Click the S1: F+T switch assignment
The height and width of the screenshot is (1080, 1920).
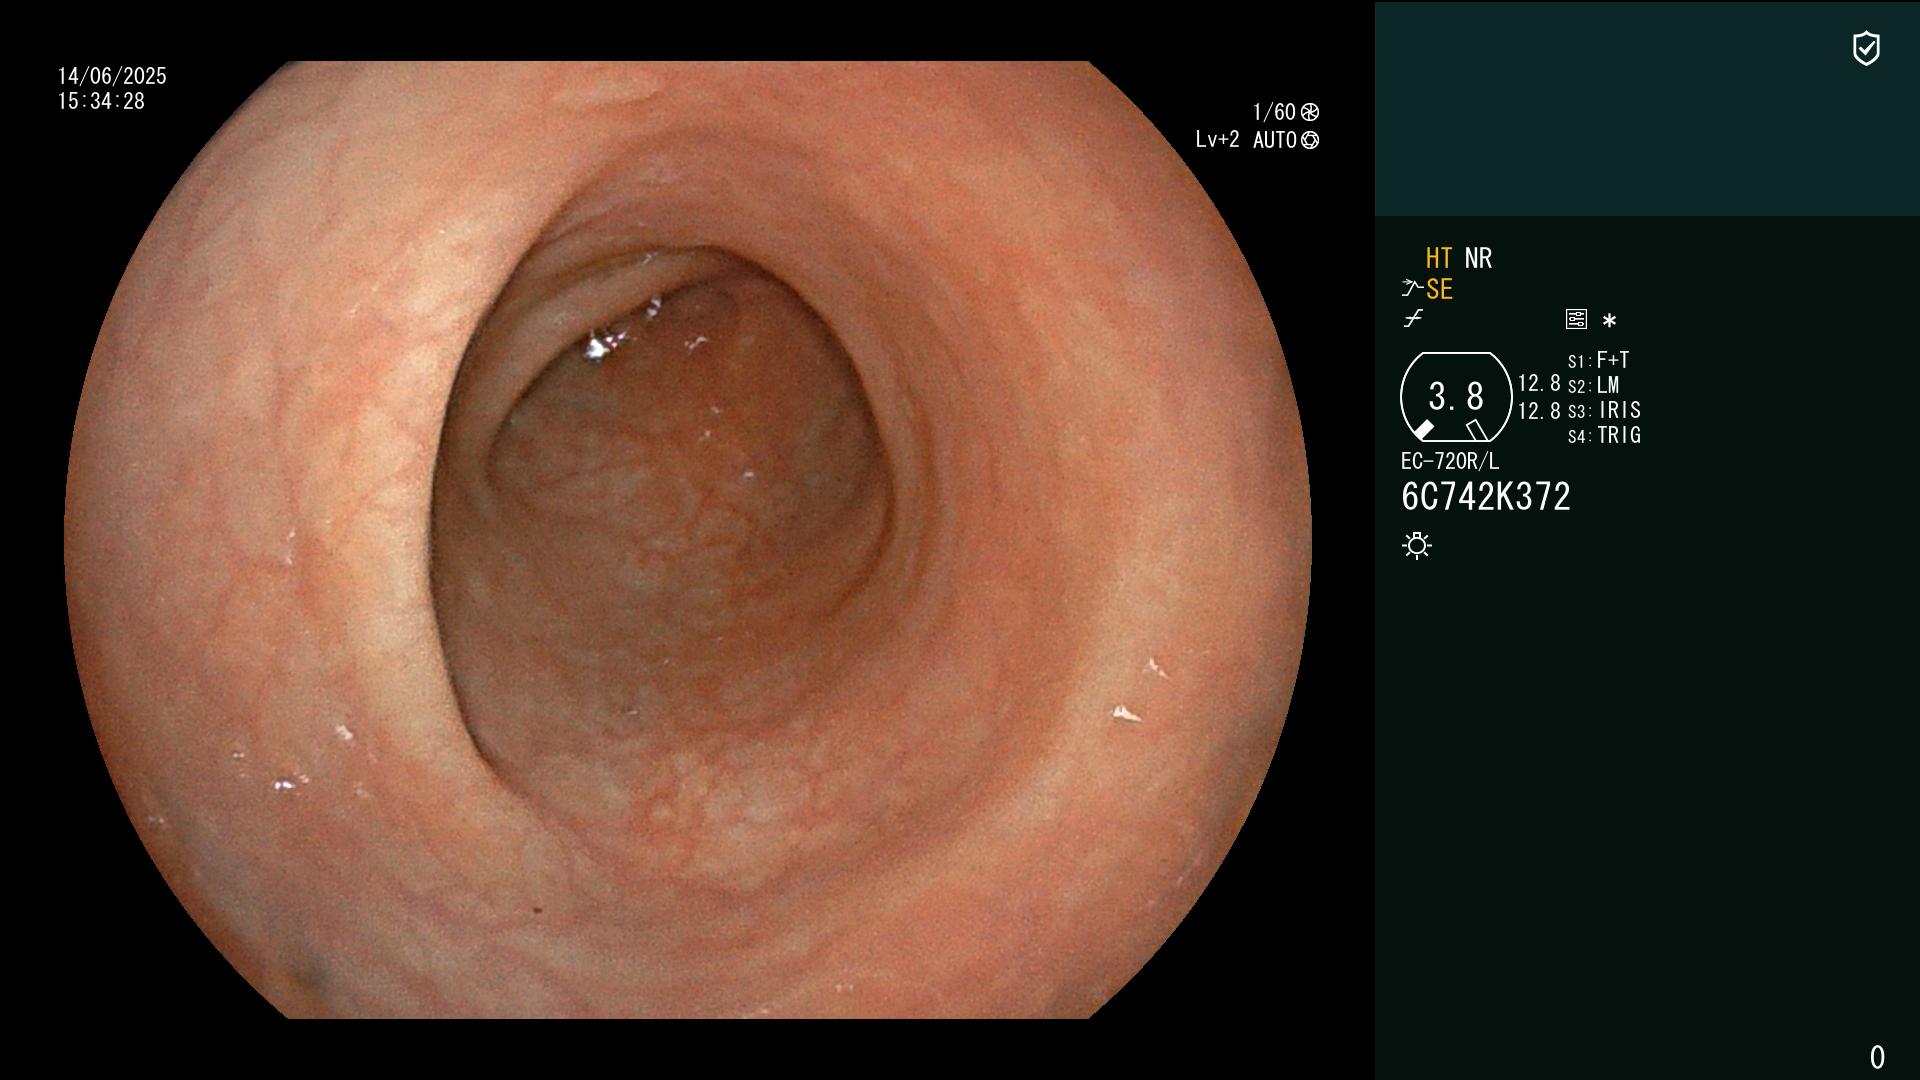tap(1599, 360)
